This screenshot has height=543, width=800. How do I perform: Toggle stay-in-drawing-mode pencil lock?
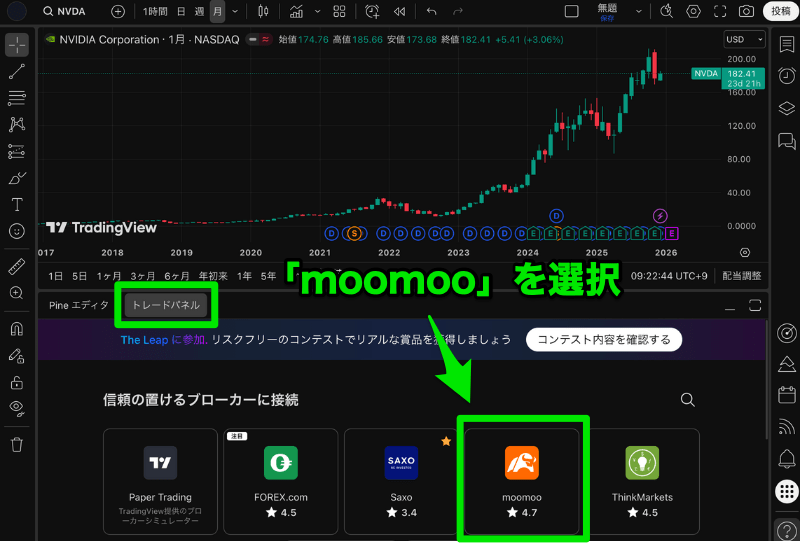(x=17, y=356)
